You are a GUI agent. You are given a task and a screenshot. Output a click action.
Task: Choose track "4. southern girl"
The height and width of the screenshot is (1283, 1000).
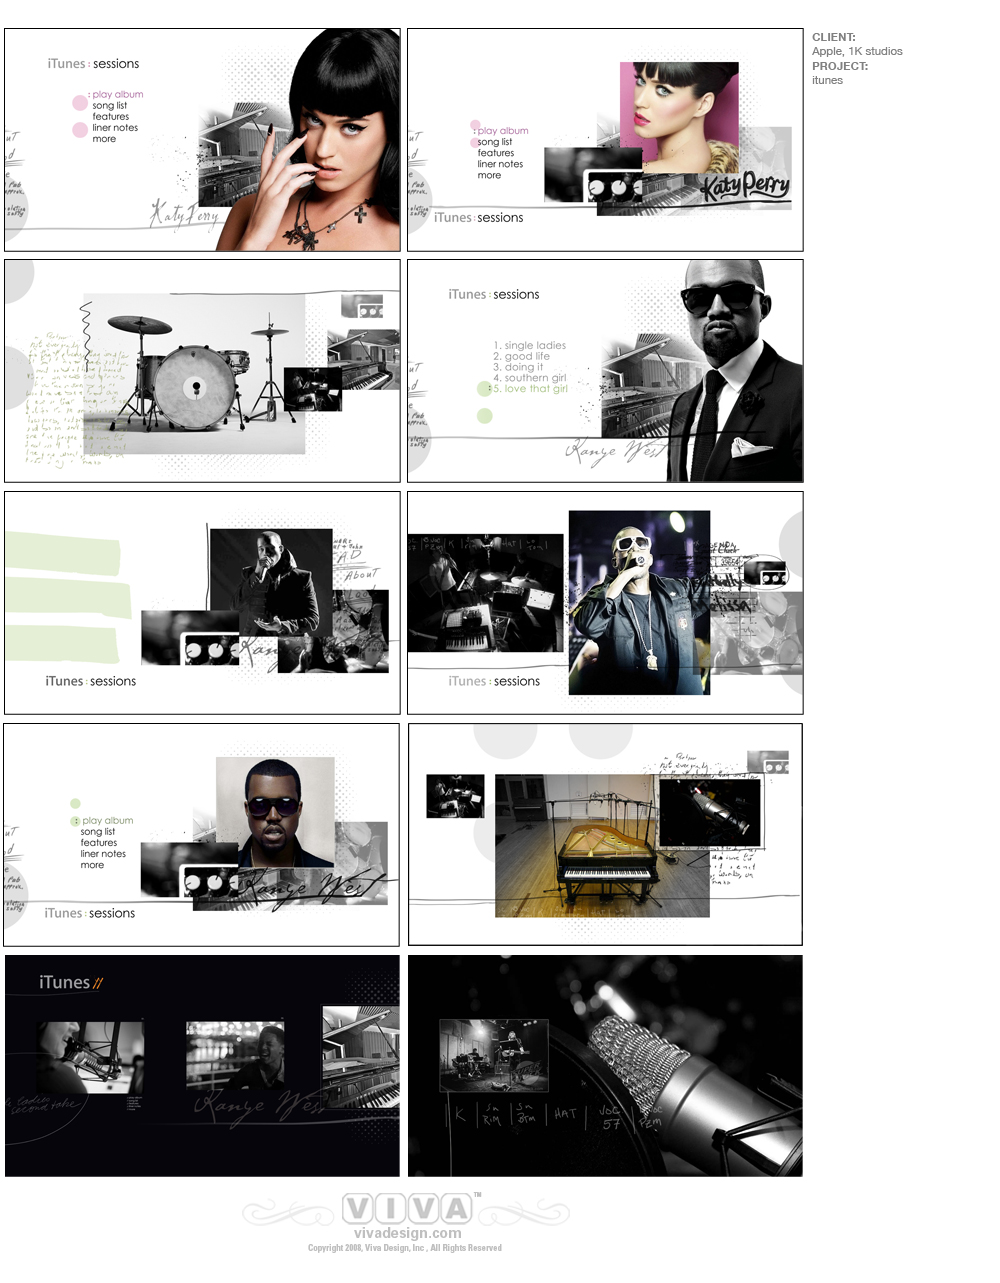tap(530, 378)
